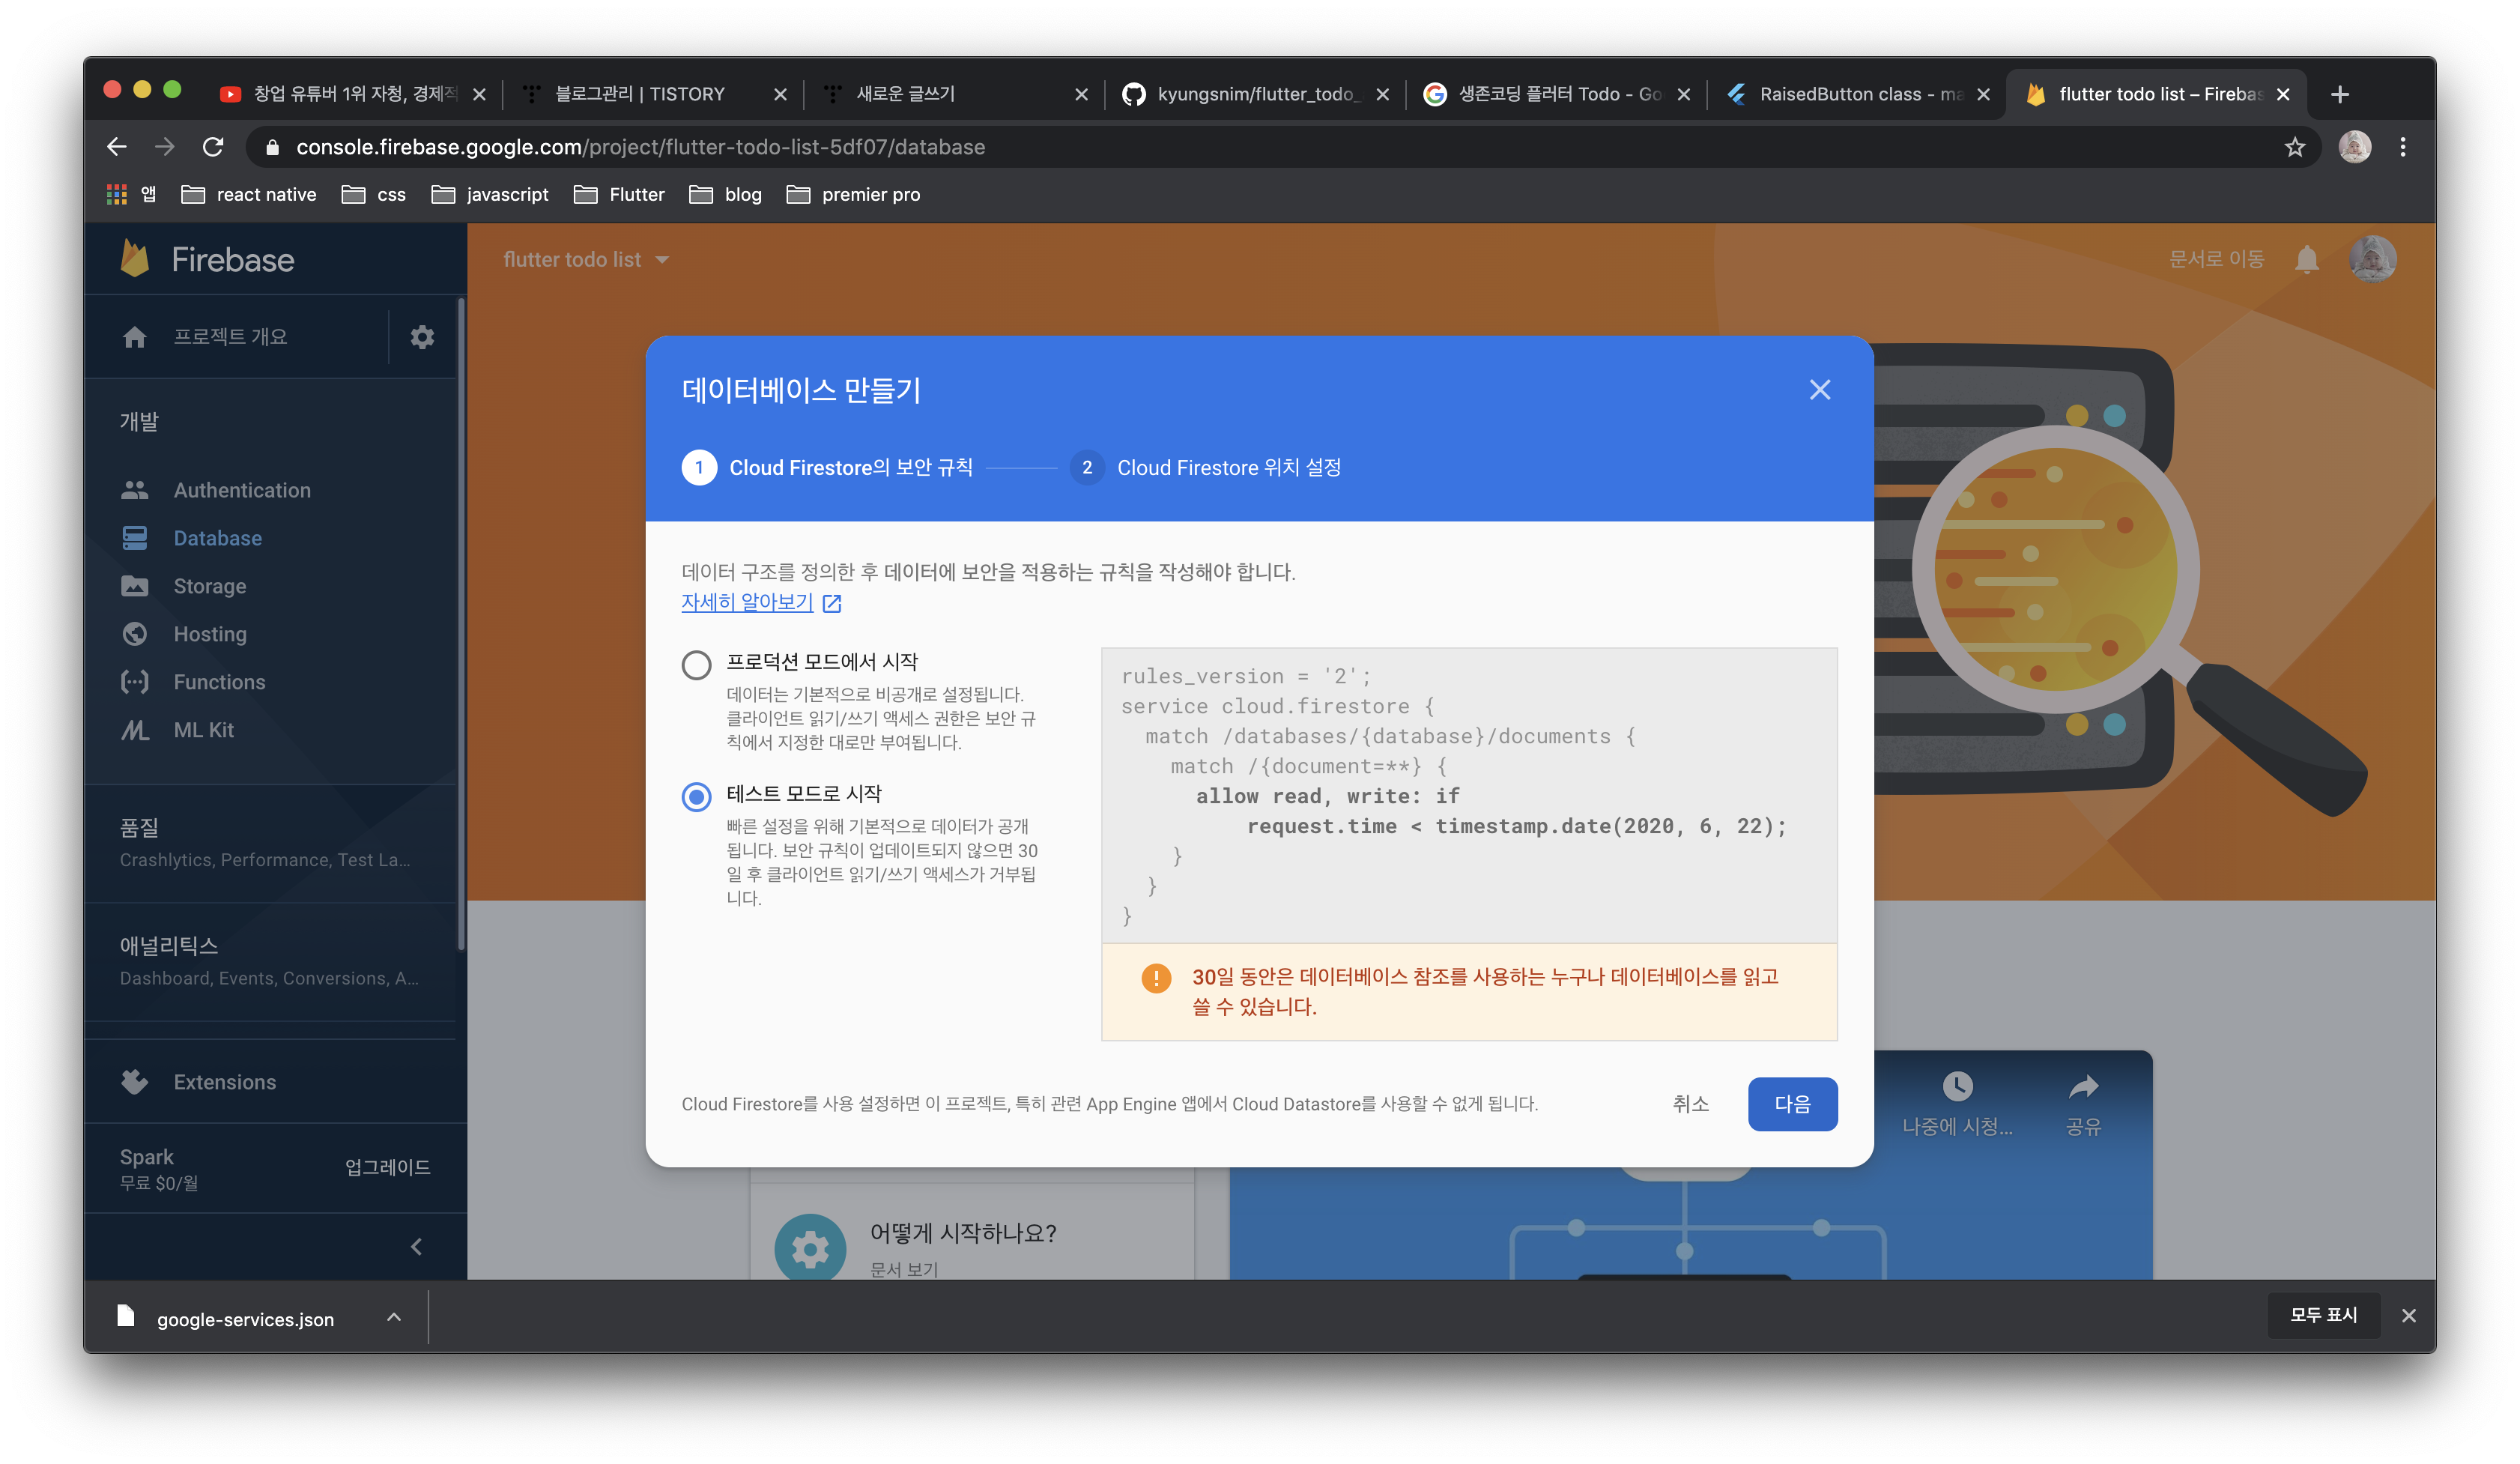The image size is (2520, 1464).
Task: Expand google-services.json download options arrow
Action: click(394, 1318)
